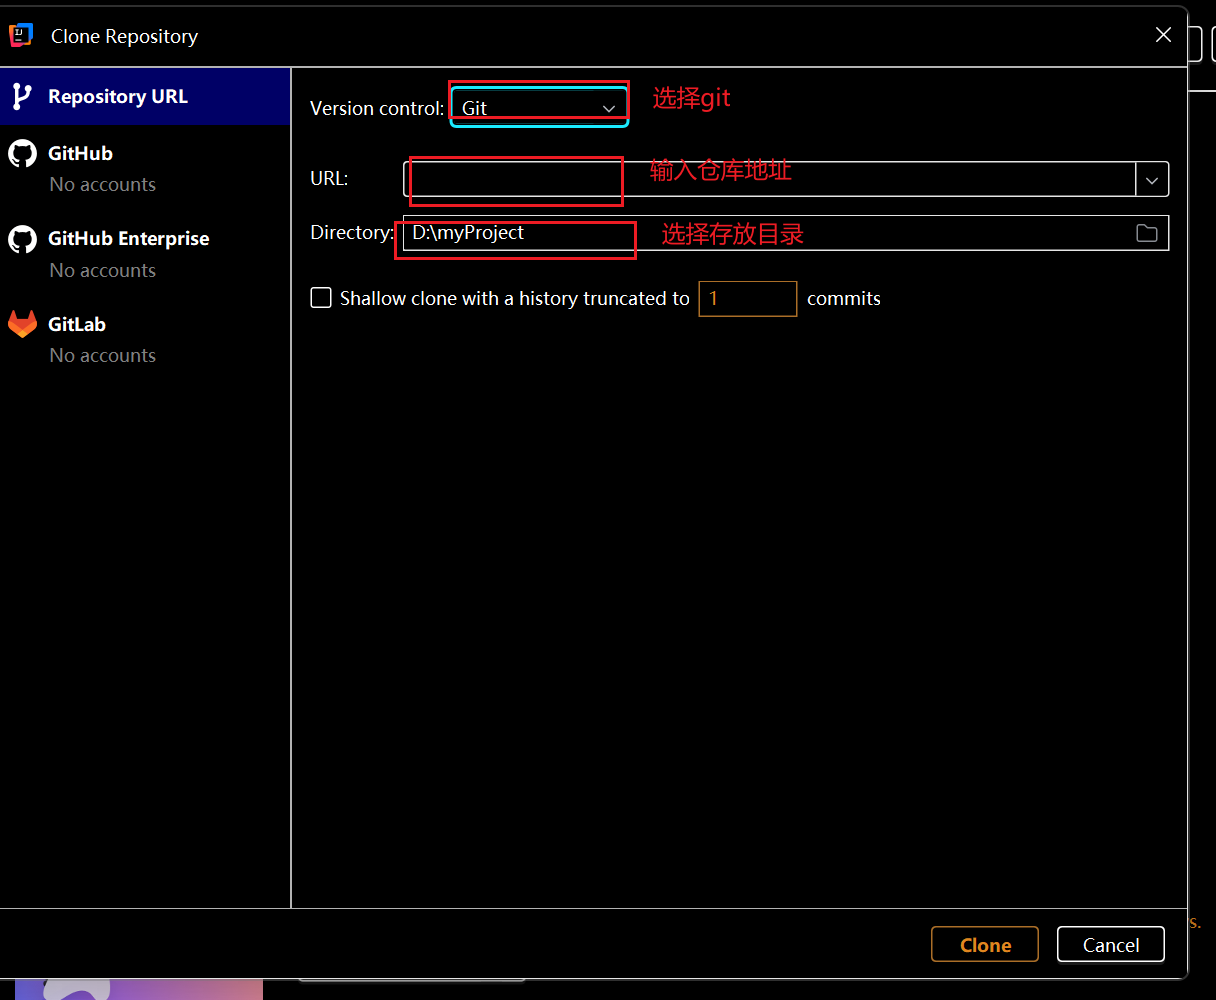The width and height of the screenshot is (1216, 1000).
Task: Enable the Shallow clone checkbox
Action: [321, 298]
